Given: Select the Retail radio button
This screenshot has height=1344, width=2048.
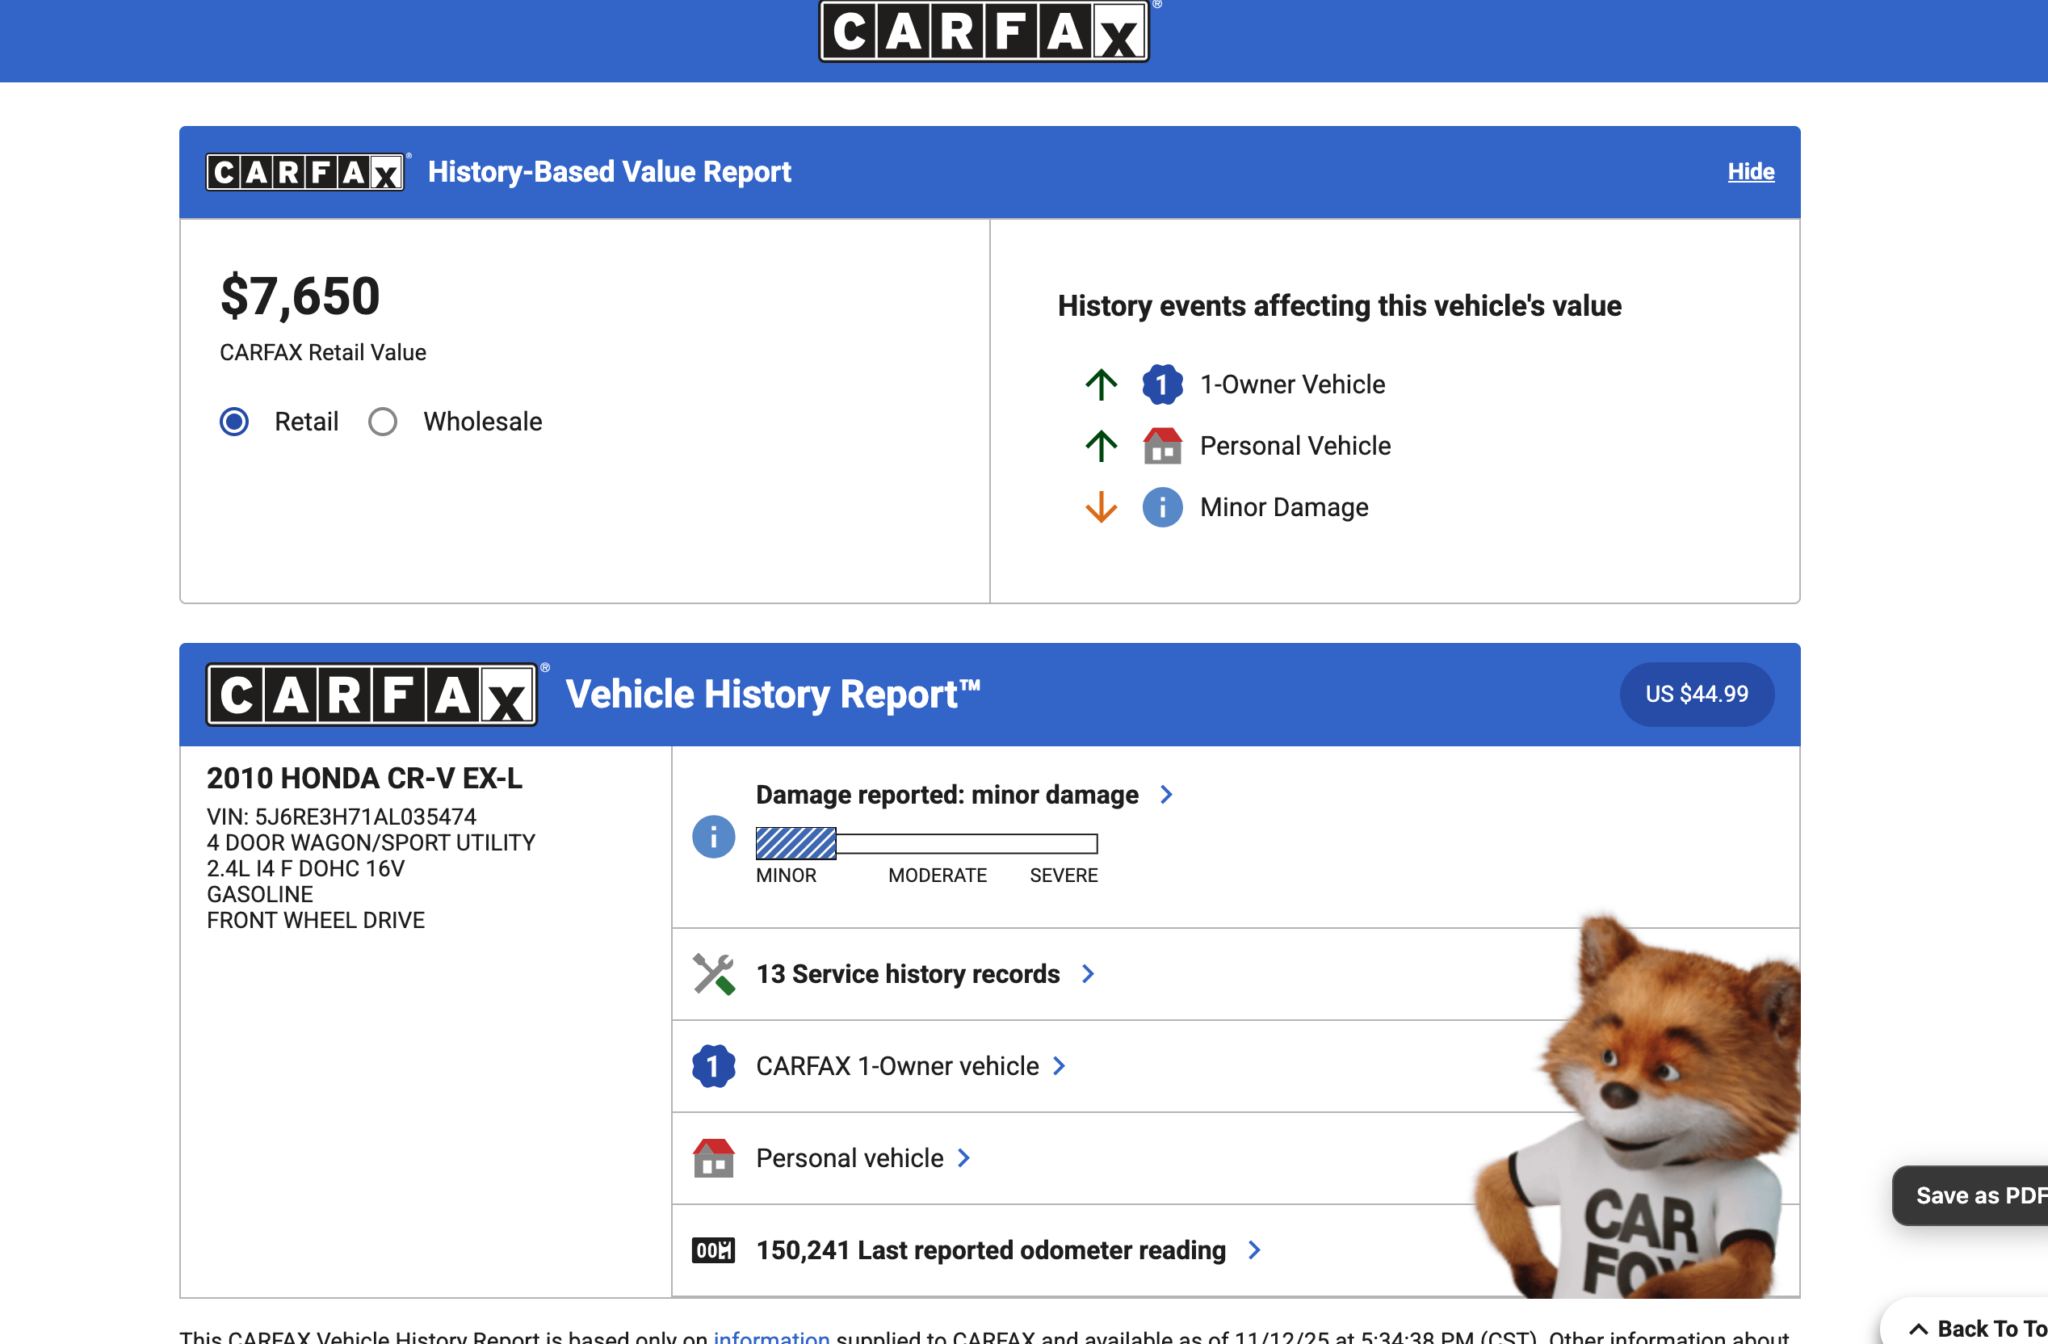Looking at the screenshot, I should coord(234,422).
